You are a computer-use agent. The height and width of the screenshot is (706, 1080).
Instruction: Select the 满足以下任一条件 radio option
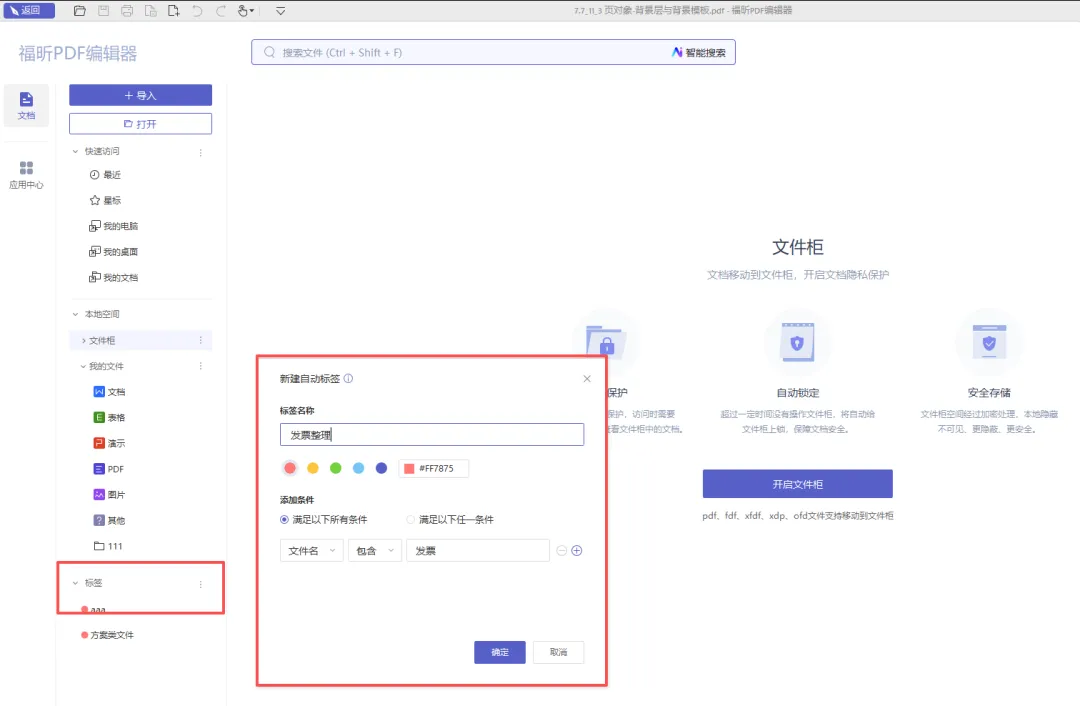coord(411,519)
